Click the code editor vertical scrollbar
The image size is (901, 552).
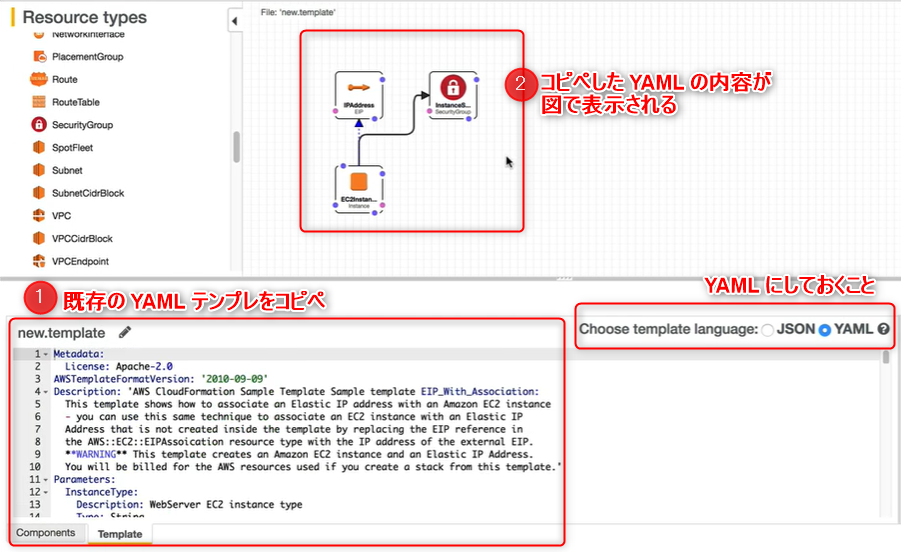tap(885, 357)
